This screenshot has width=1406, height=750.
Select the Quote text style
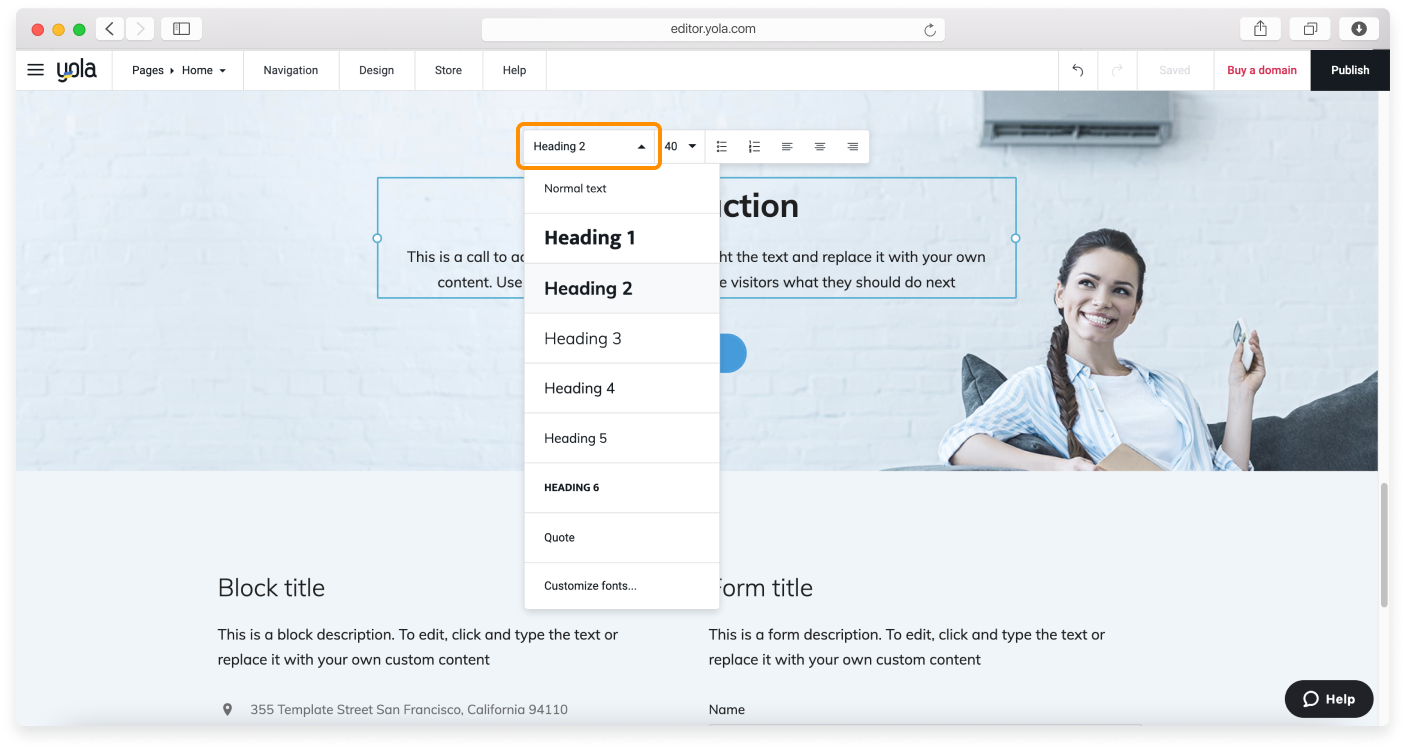559,537
